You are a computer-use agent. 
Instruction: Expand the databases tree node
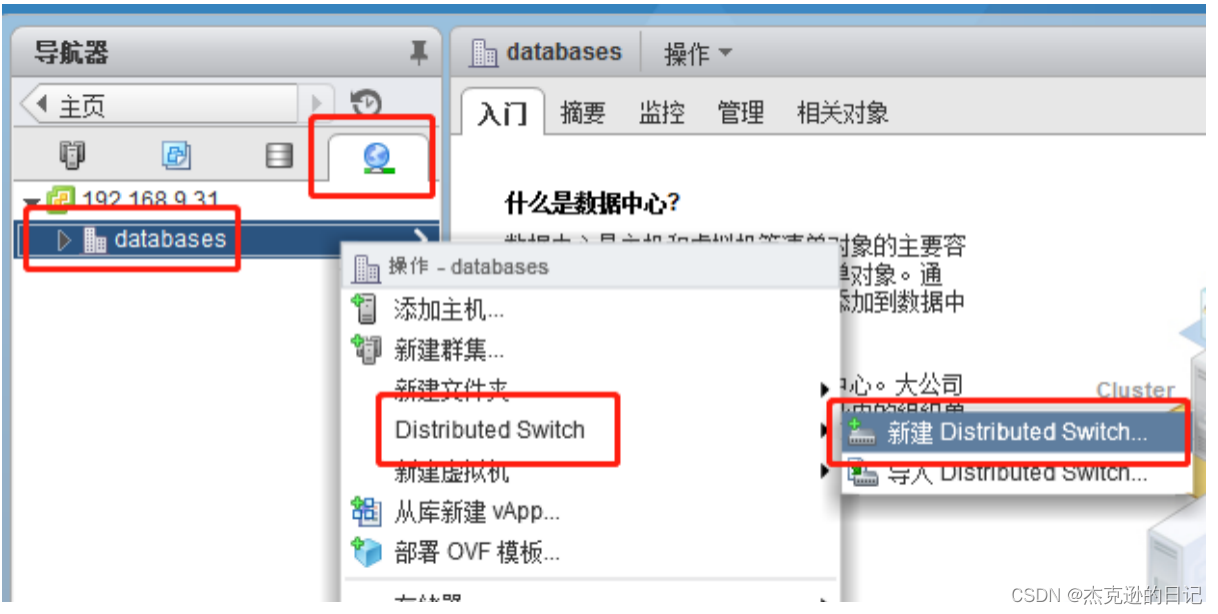[x=66, y=240]
